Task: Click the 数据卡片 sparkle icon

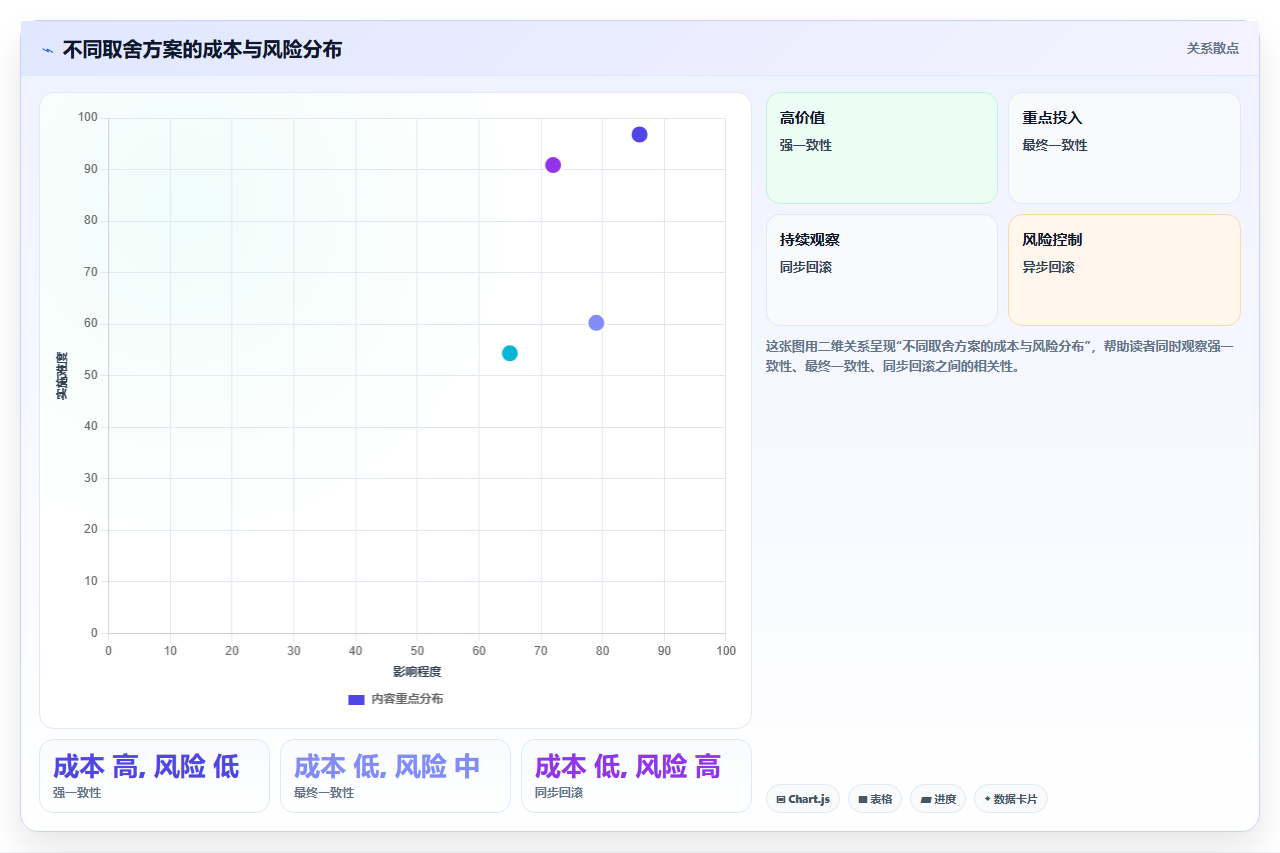Action: pos(987,799)
